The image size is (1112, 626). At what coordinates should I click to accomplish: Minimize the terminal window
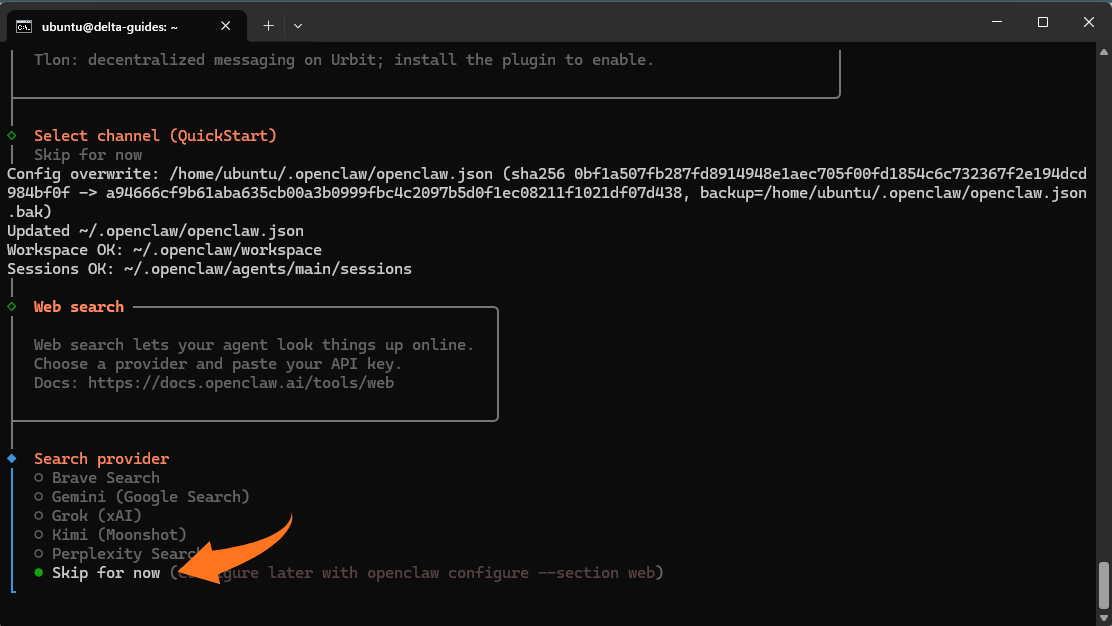(x=996, y=22)
